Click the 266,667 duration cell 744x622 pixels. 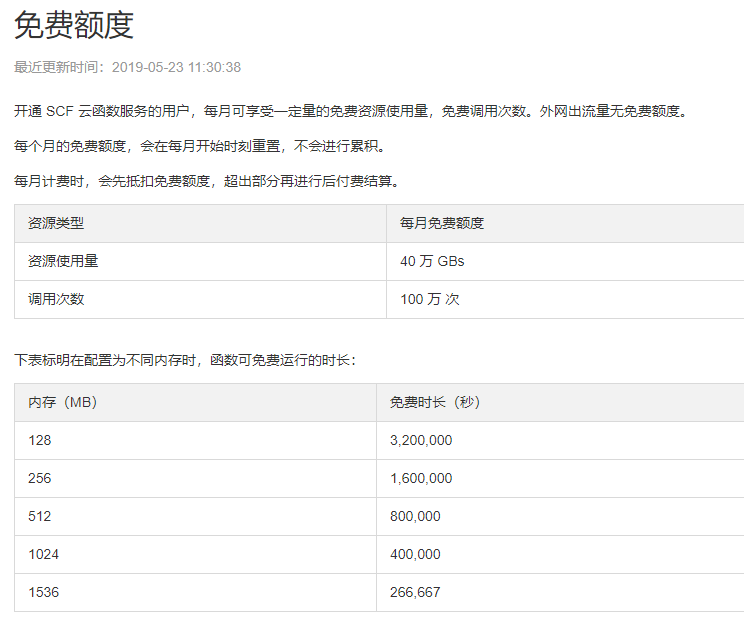click(560, 592)
